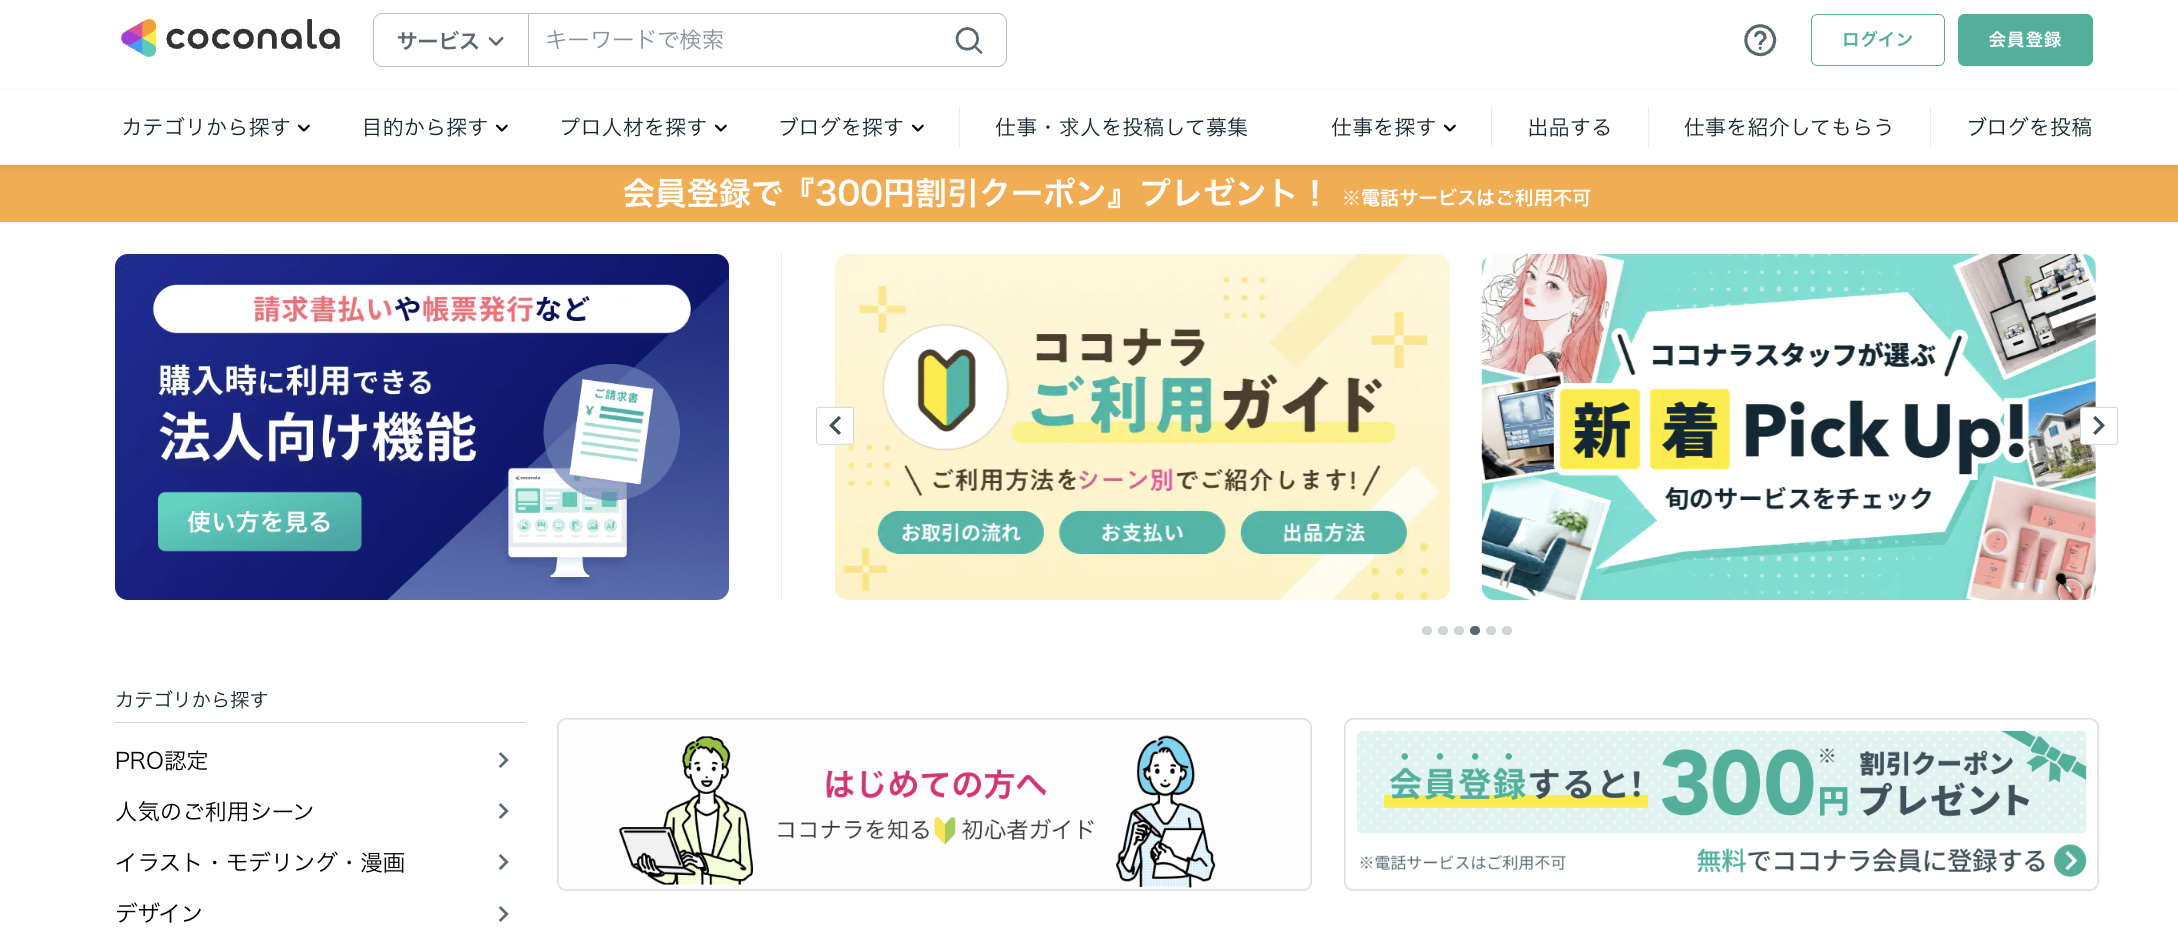Select the first carousel pagination dot
The image size is (2178, 940).
pyautogui.click(x=1427, y=630)
